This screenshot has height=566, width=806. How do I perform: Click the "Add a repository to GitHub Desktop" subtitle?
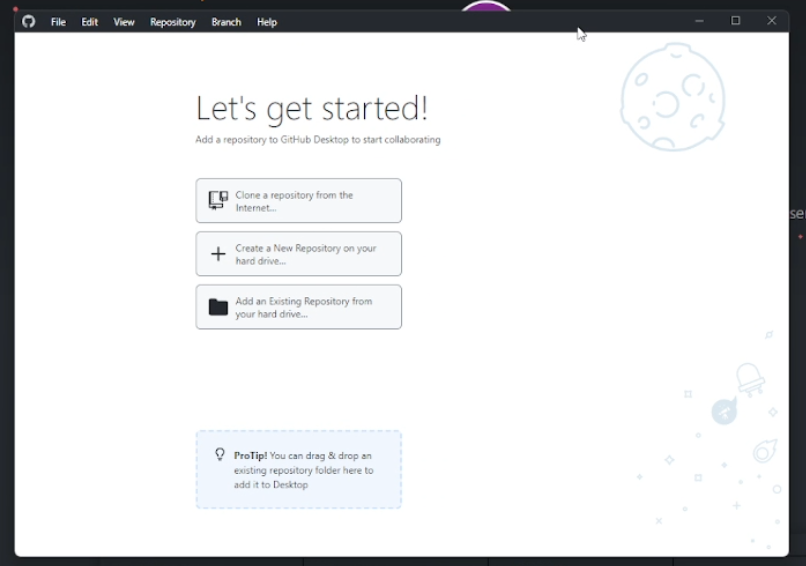coord(318,140)
